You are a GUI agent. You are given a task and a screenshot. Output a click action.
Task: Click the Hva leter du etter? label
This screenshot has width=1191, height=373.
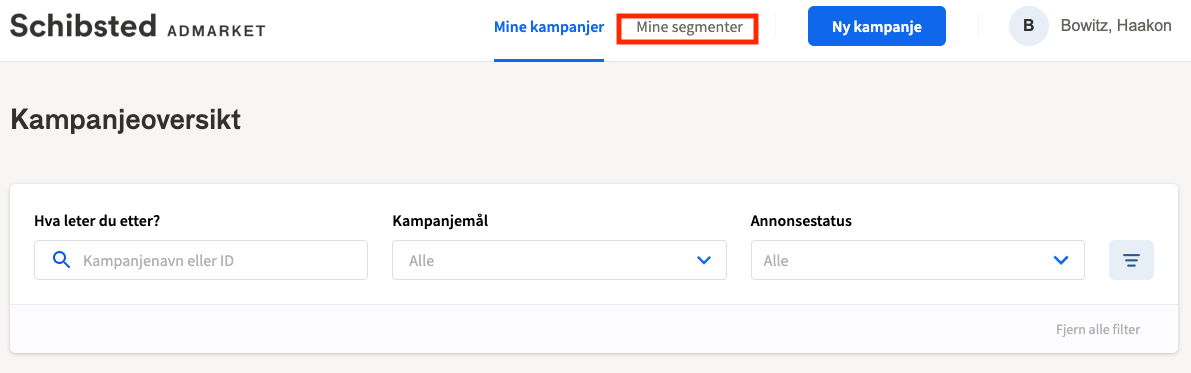click(97, 221)
